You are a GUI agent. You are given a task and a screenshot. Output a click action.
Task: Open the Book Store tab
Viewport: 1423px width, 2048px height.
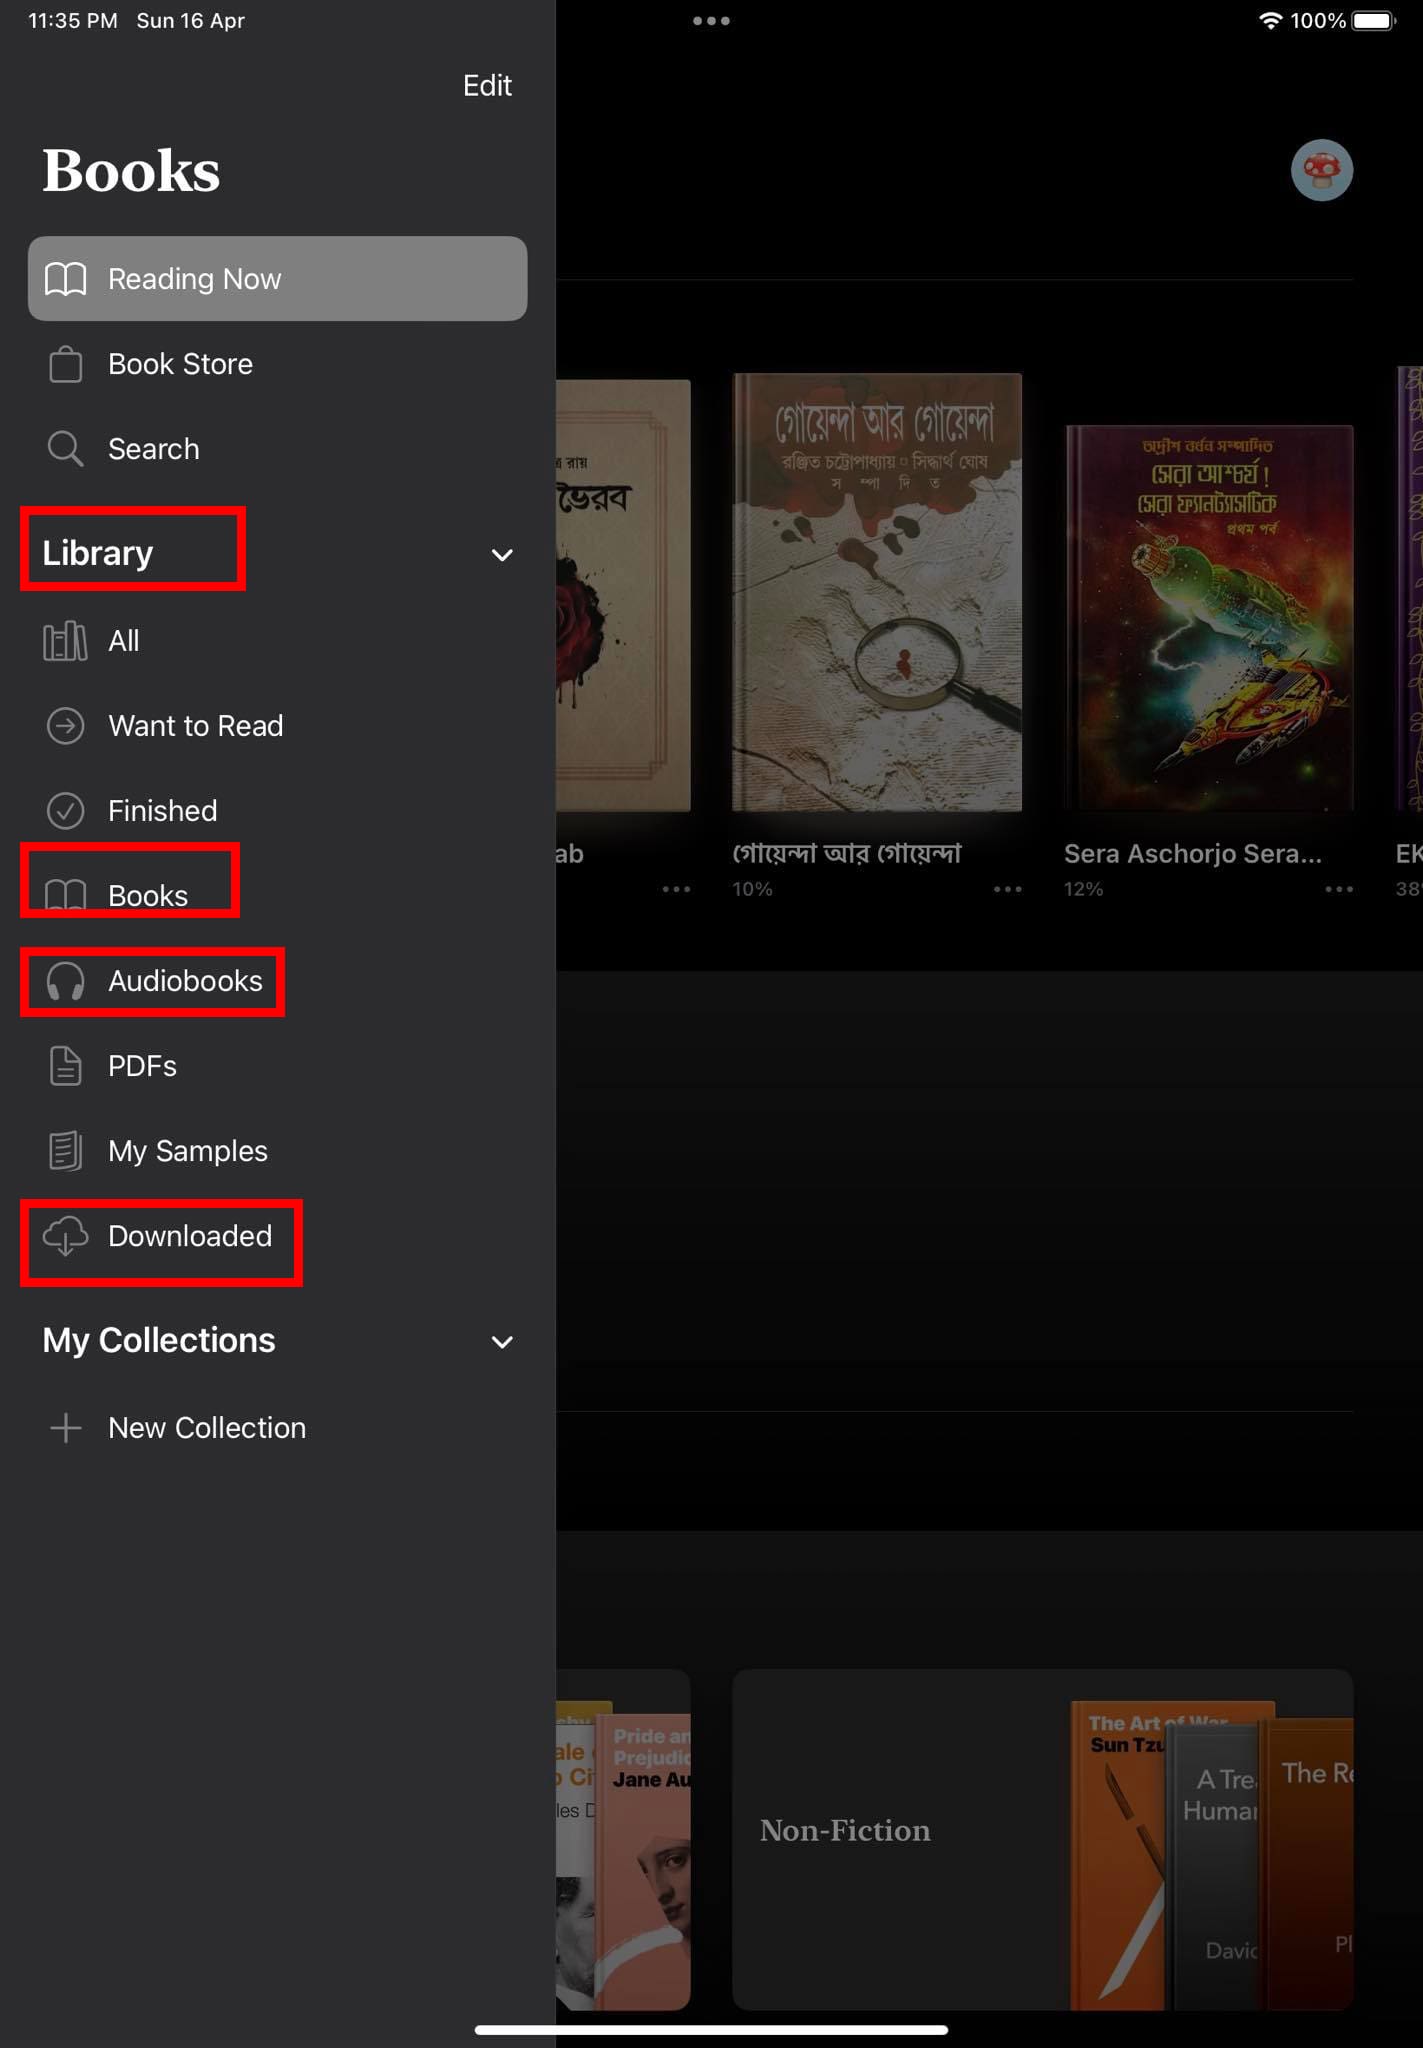click(x=277, y=364)
